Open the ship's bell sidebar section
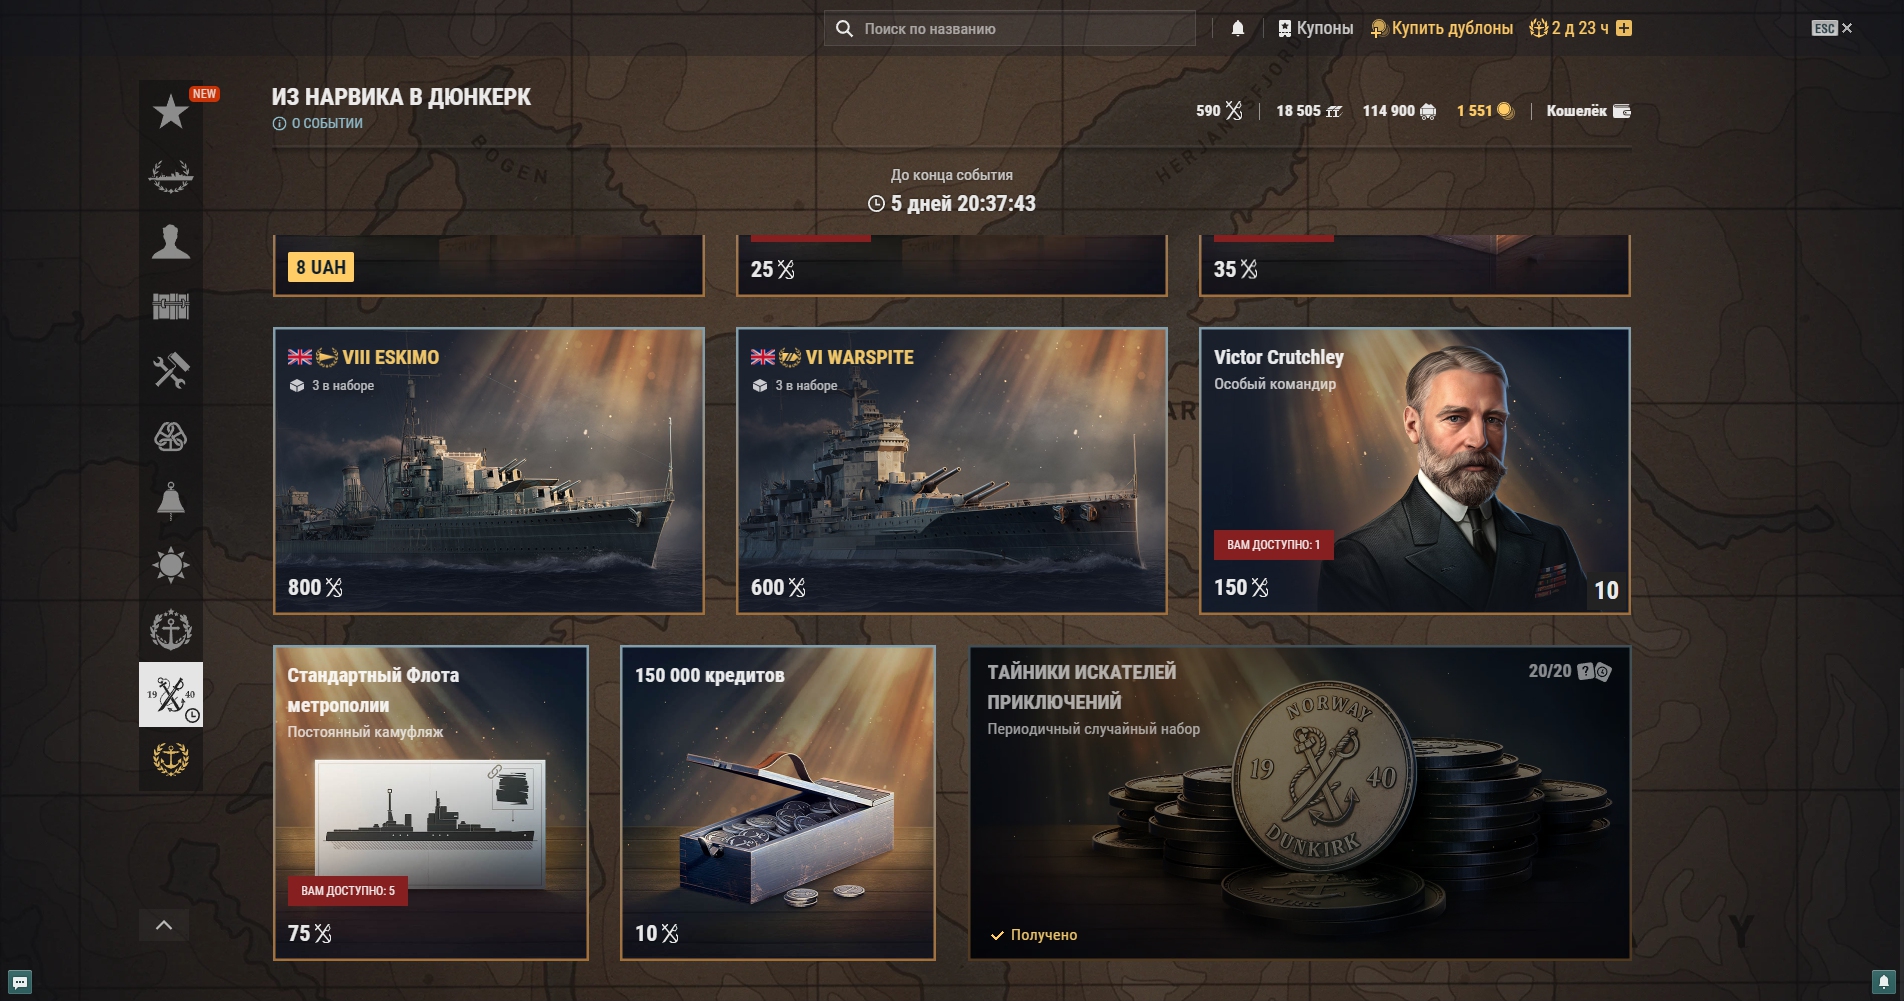 pyautogui.click(x=171, y=500)
